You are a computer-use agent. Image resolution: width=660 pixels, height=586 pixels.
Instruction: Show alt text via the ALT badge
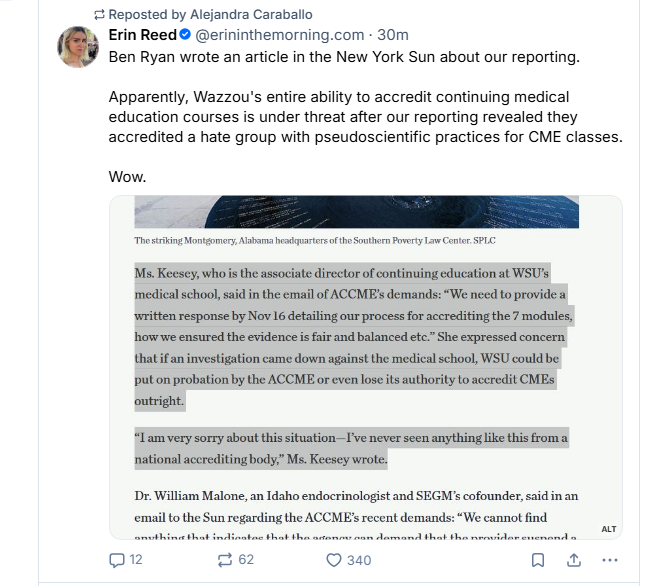608,529
